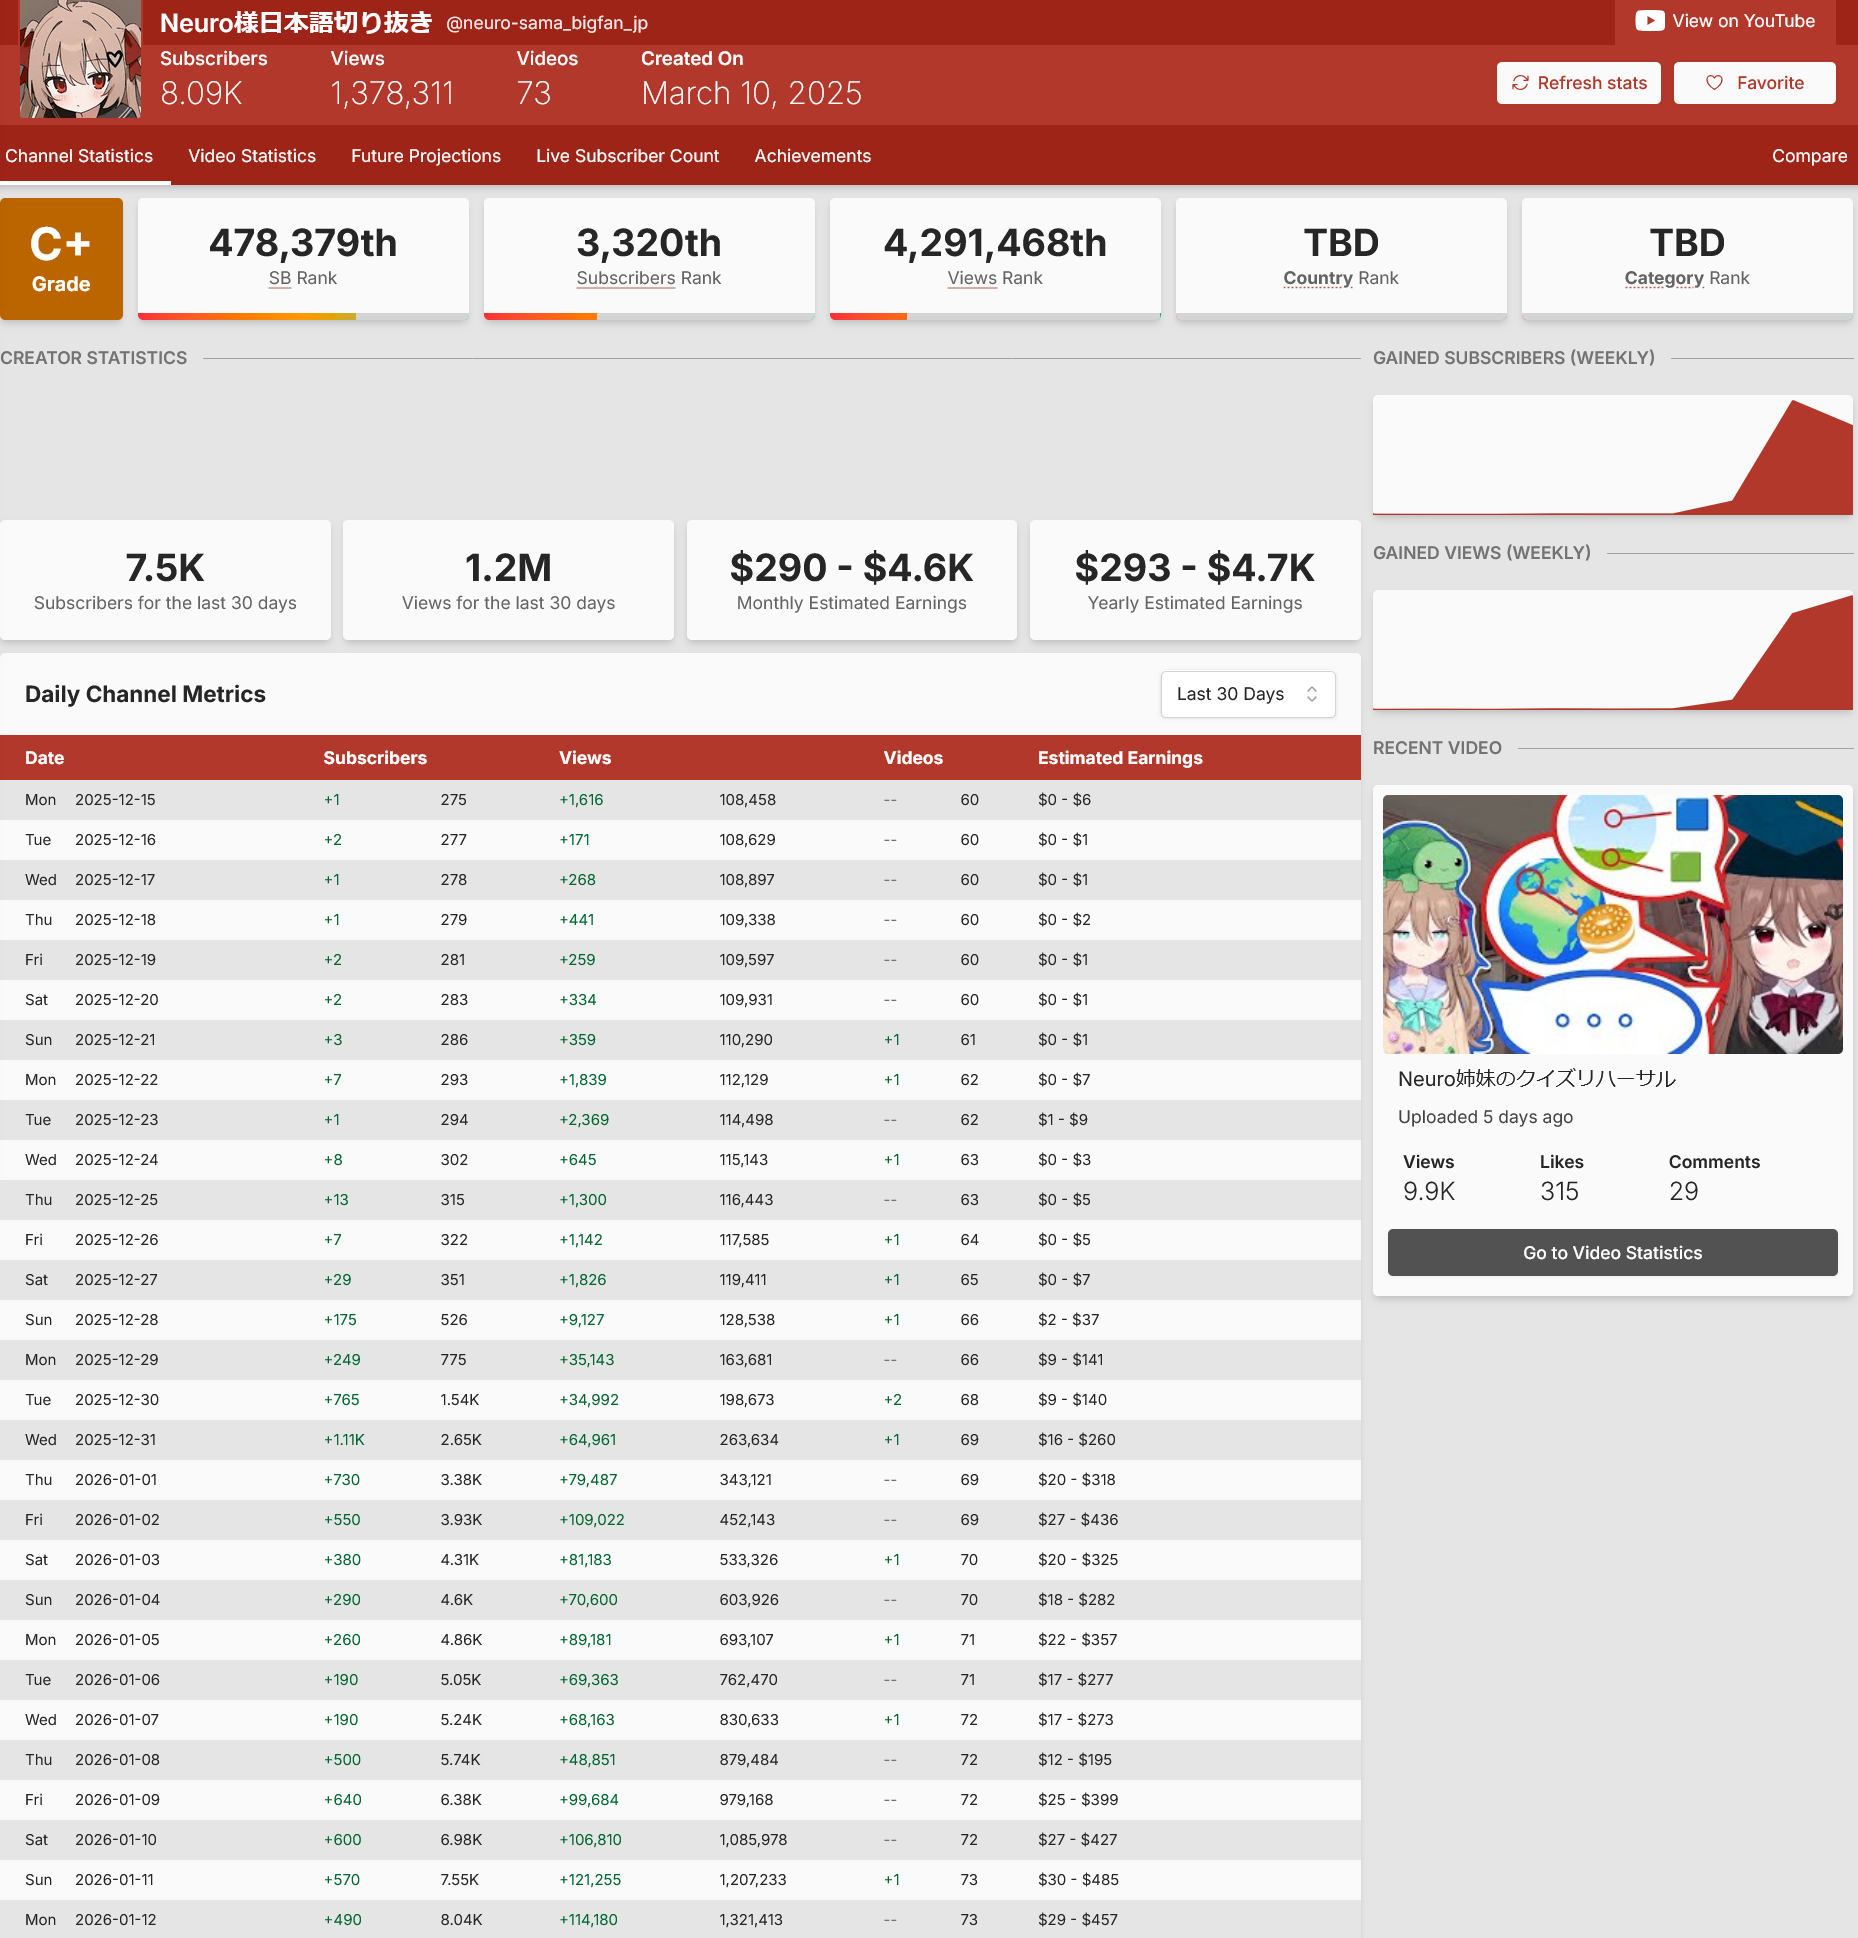Click the Category Rank label
1858x1938 pixels.
click(x=1686, y=278)
